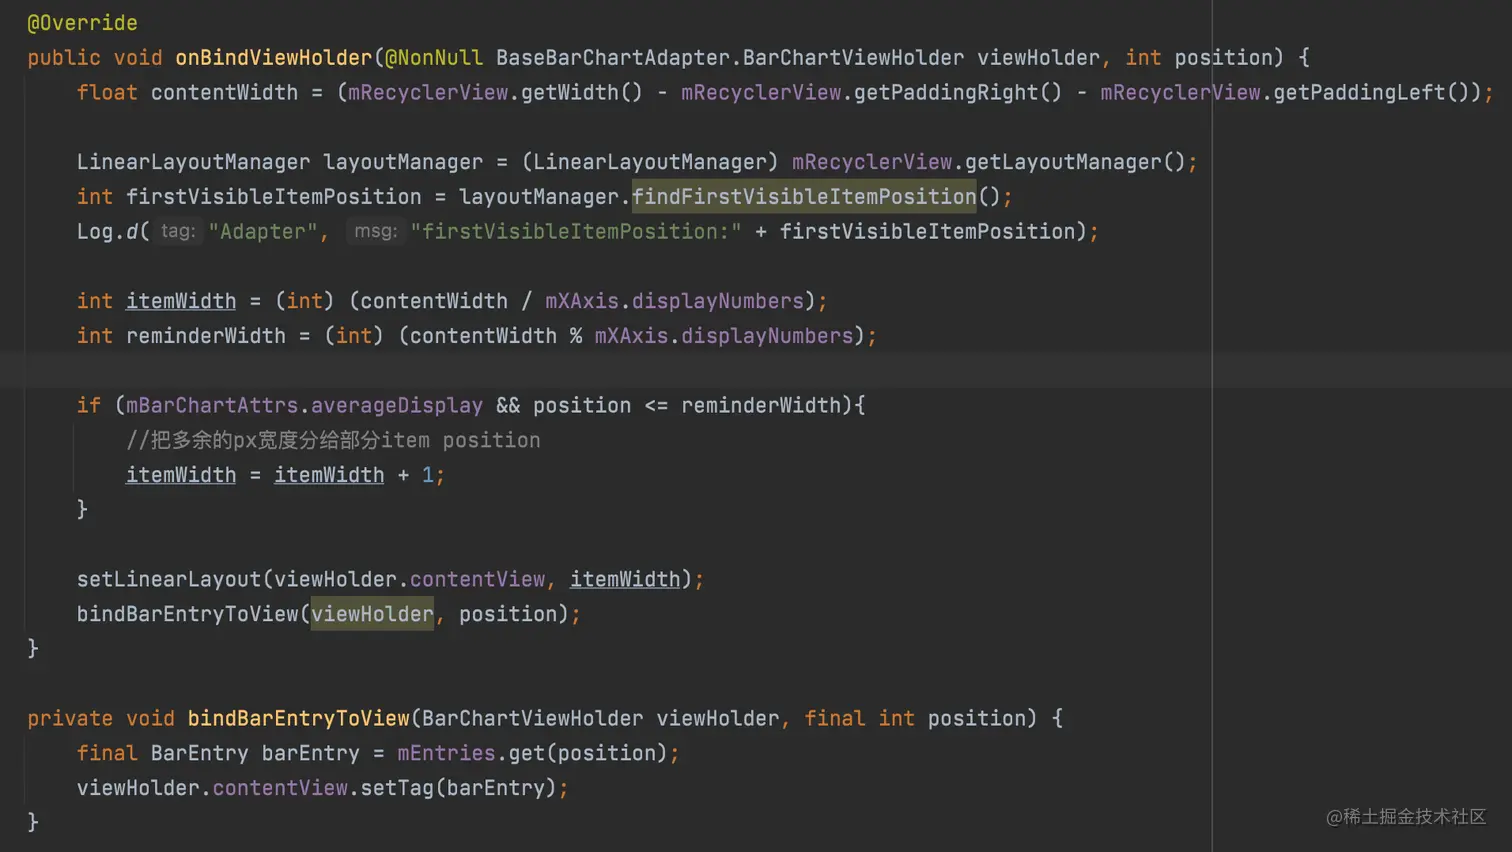Image resolution: width=1512 pixels, height=852 pixels.
Task: Click the @Override annotation
Action: [82, 23]
